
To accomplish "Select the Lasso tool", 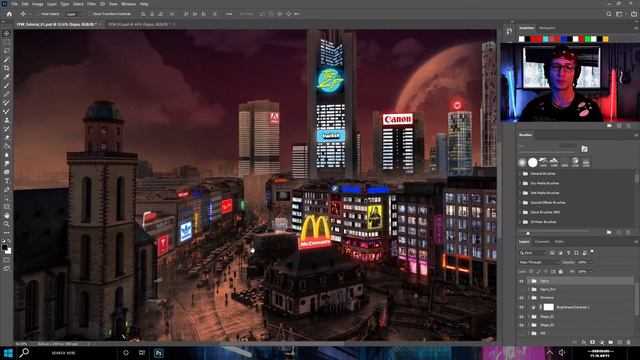I will 7,51.
